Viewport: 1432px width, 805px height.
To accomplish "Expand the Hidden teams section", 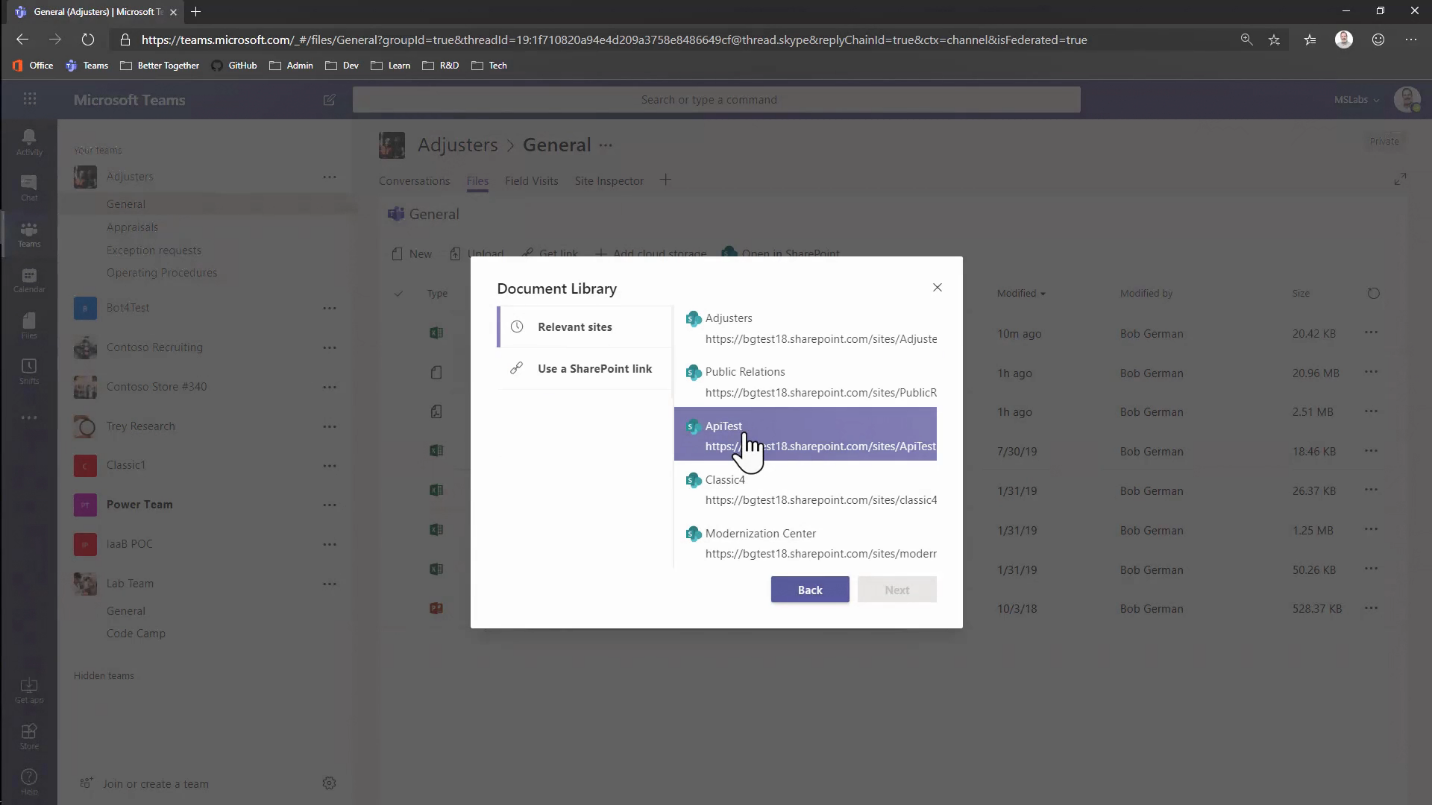I will click(104, 676).
